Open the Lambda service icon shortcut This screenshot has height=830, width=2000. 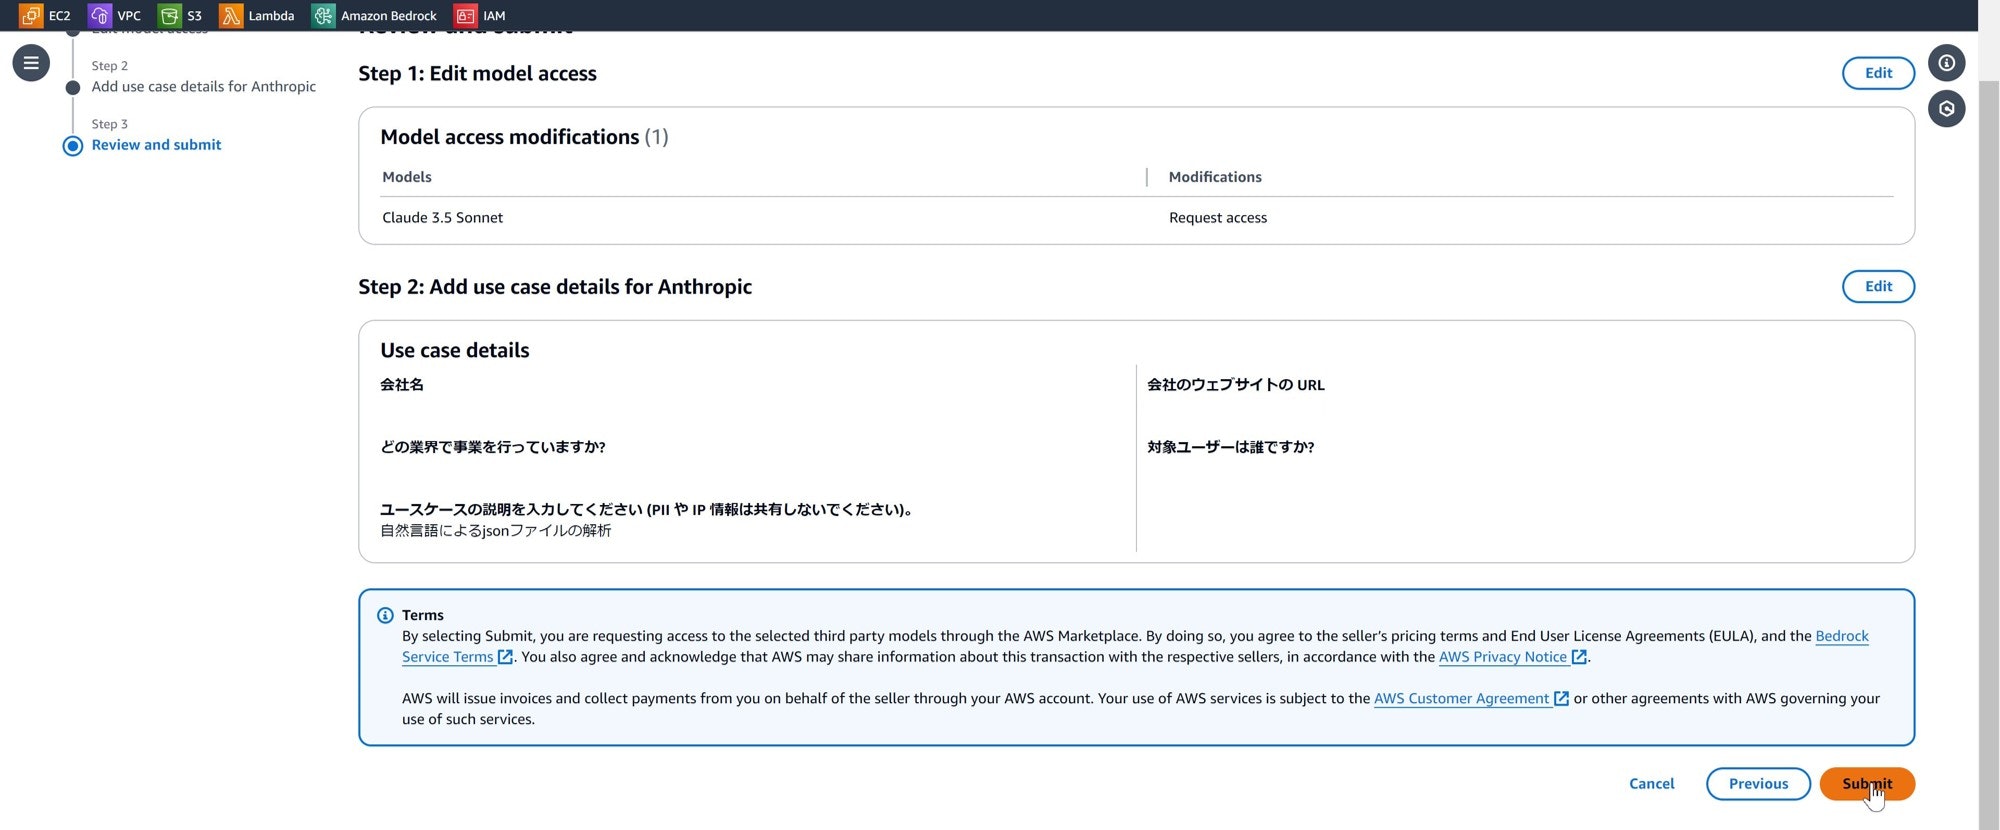(231, 15)
